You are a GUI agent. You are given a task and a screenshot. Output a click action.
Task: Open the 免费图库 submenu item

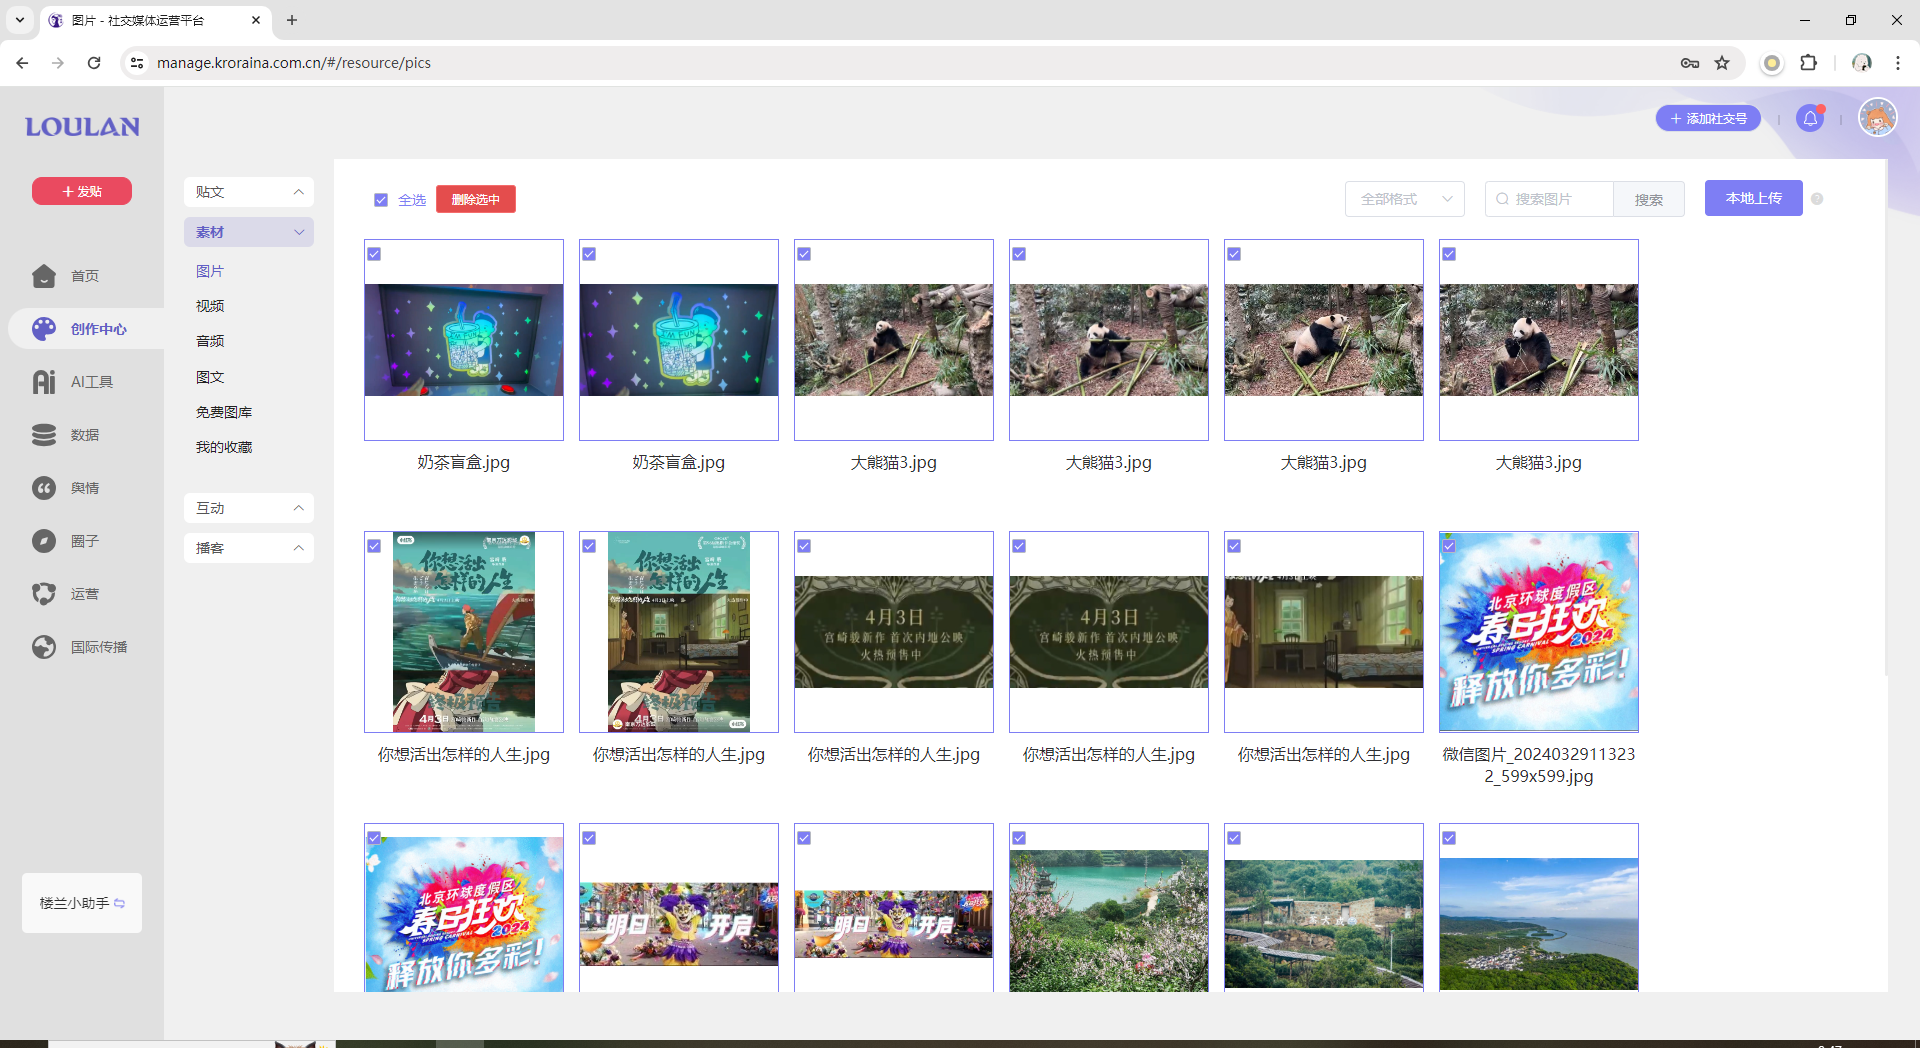224,412
